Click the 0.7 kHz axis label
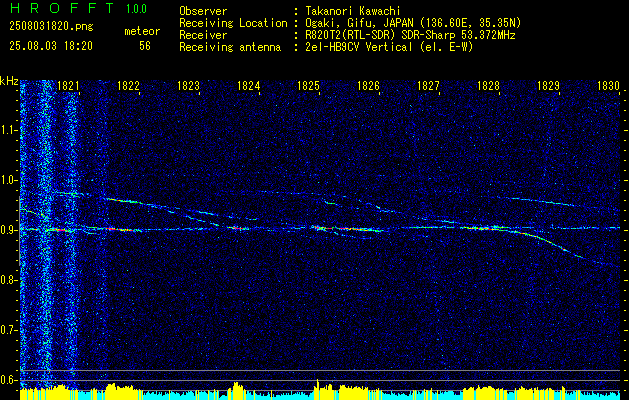 click(9, 330)
